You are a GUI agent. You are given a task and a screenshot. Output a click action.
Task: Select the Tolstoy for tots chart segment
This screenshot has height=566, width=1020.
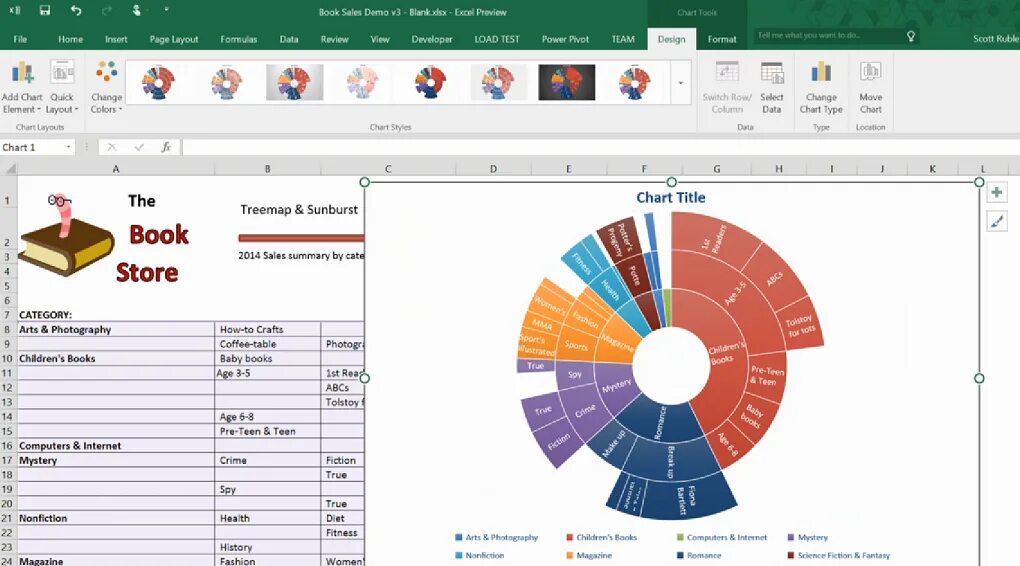(x=800, y=325)
